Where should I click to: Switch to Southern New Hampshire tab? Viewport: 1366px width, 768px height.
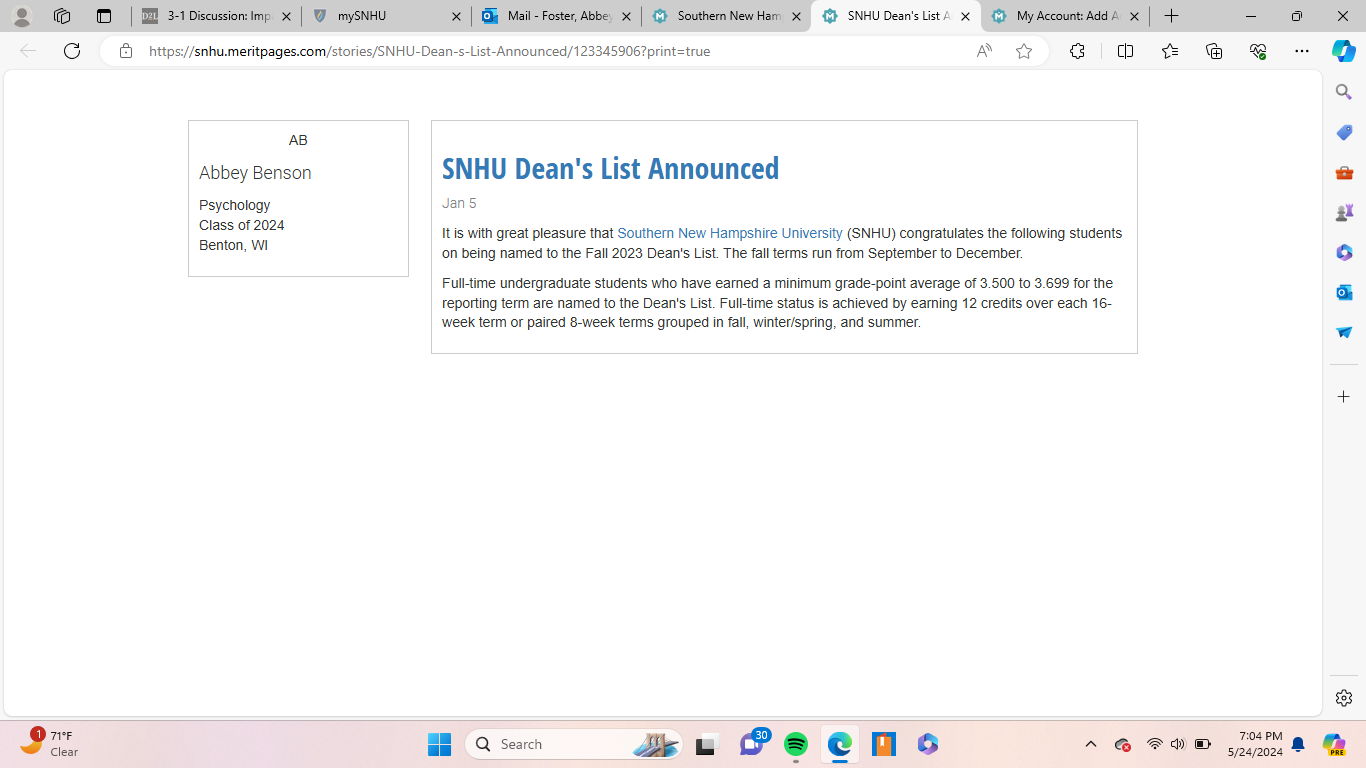pyautogui.click(x=726, y=16)
